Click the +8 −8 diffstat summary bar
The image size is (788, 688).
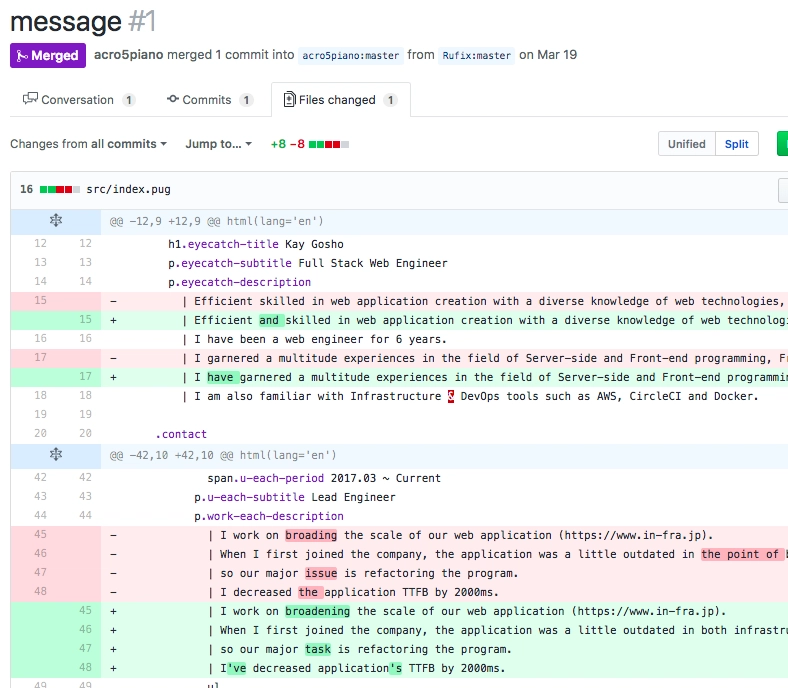[309, 145]
